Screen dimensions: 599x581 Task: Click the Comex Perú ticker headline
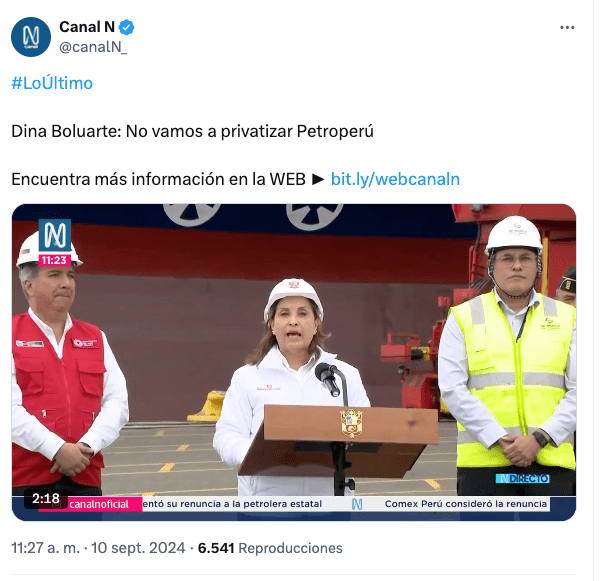[466, 504]
